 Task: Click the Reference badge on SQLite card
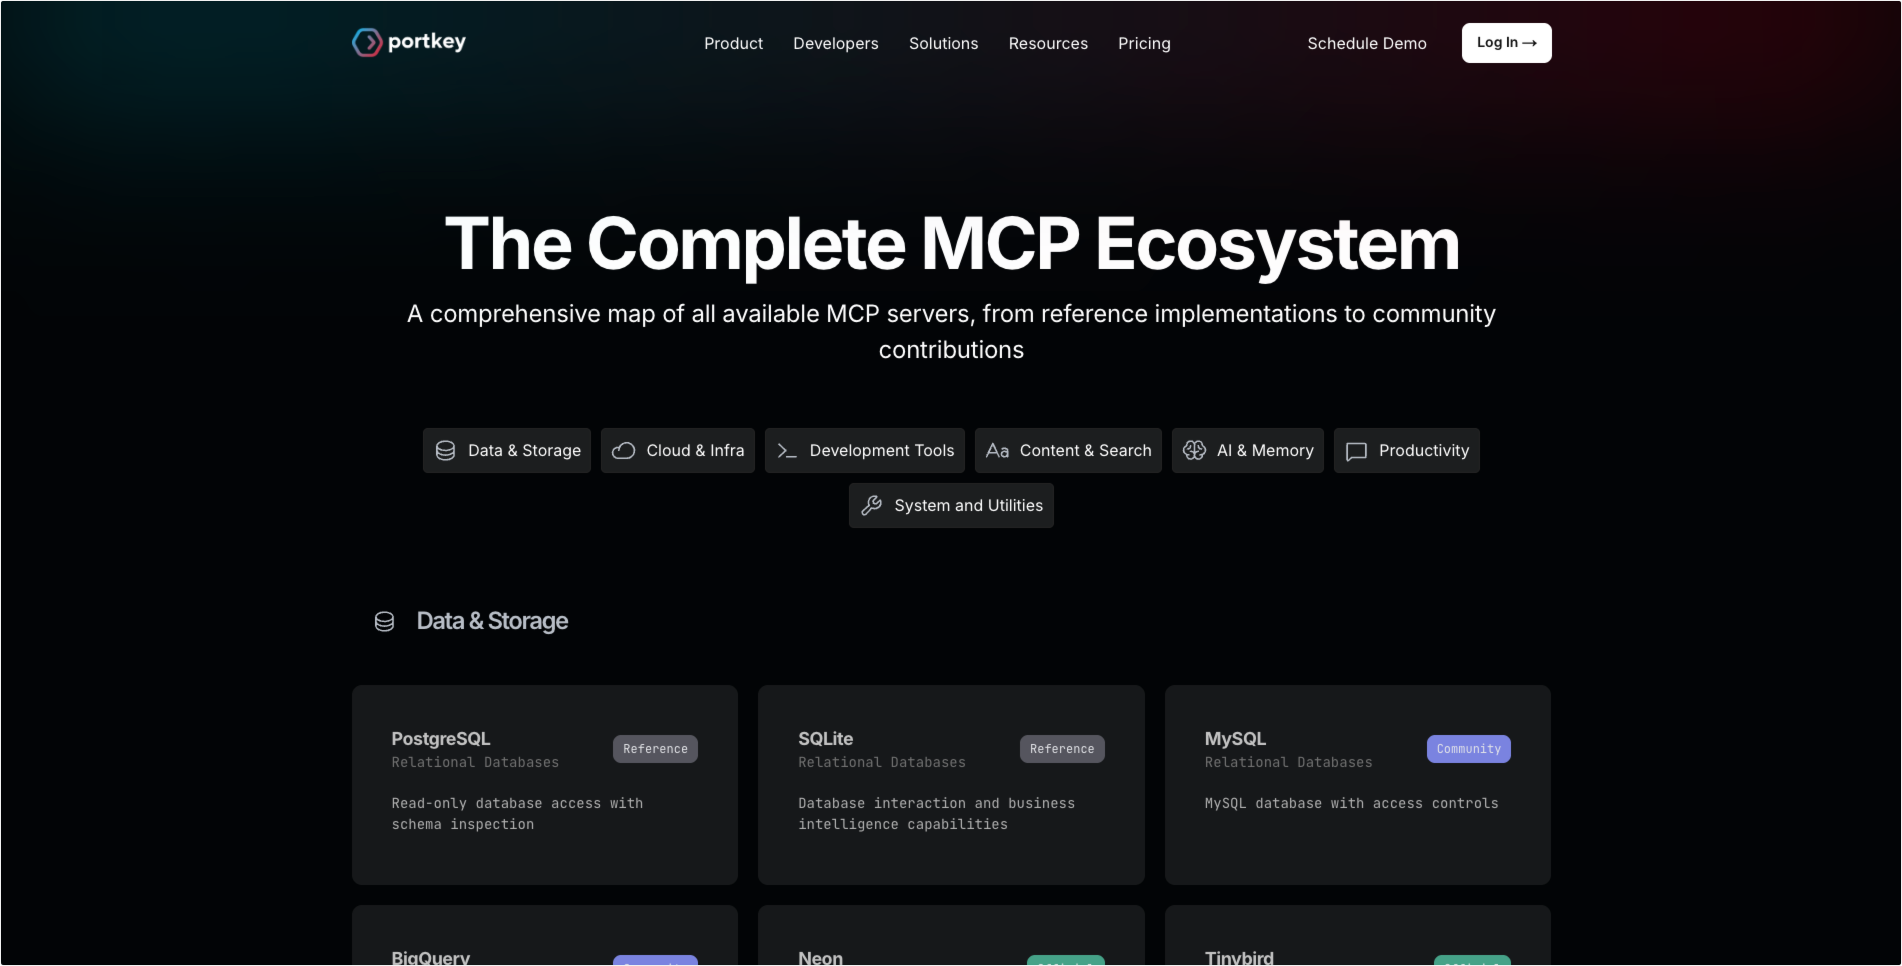coord(1062,749)
